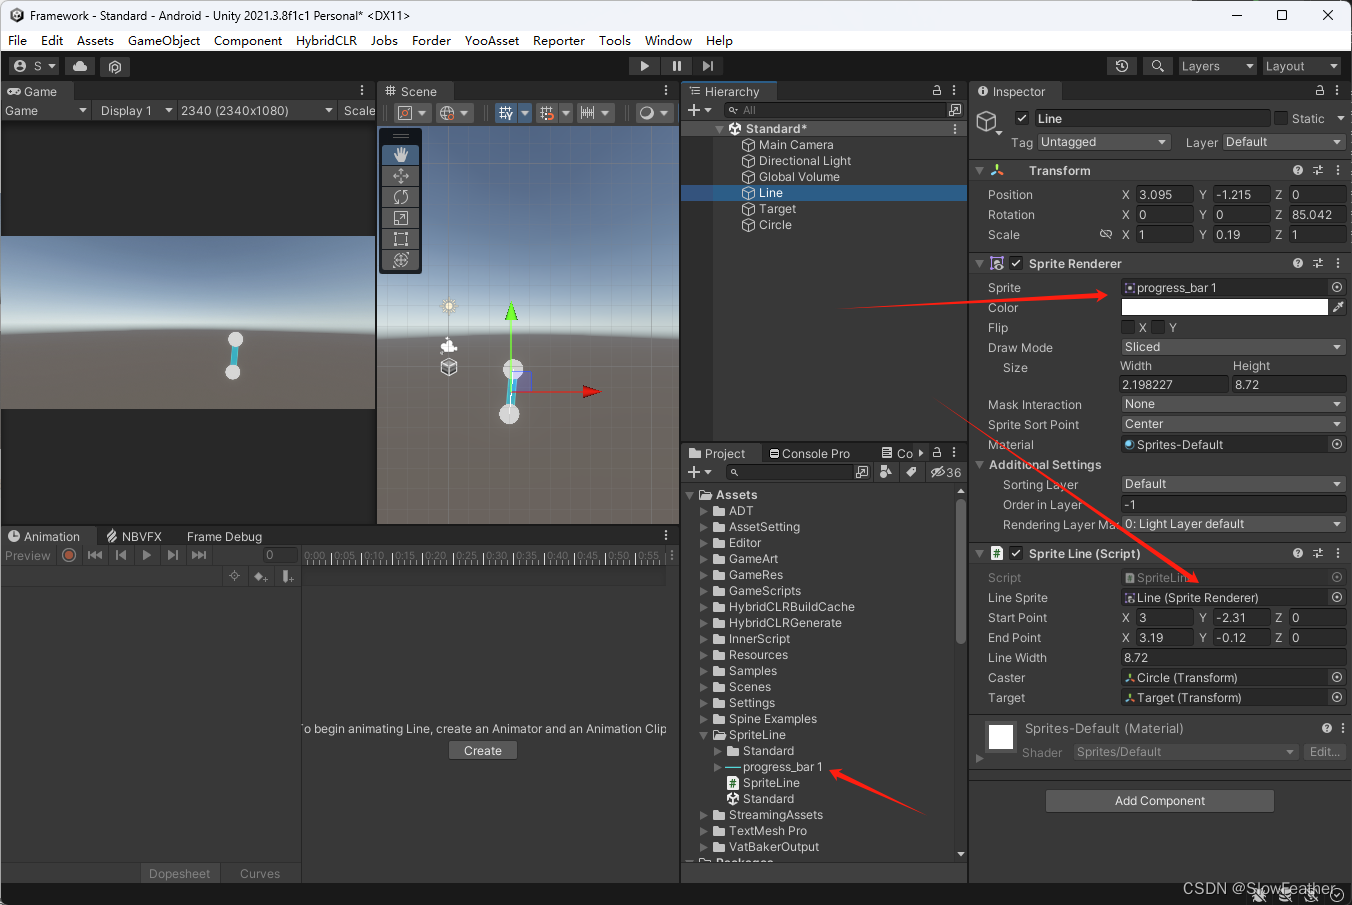Switch to the Console Pro tab
The height and width of the screenshot is (905, 1352).
click(810, 453)
